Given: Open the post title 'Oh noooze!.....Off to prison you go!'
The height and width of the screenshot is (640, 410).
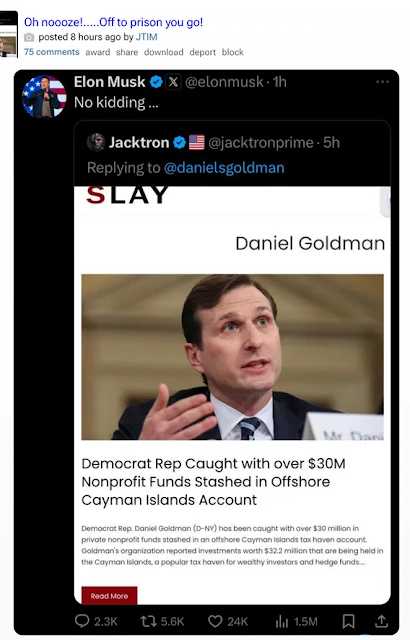Looking at the screenshot, I should click(113, 22).
